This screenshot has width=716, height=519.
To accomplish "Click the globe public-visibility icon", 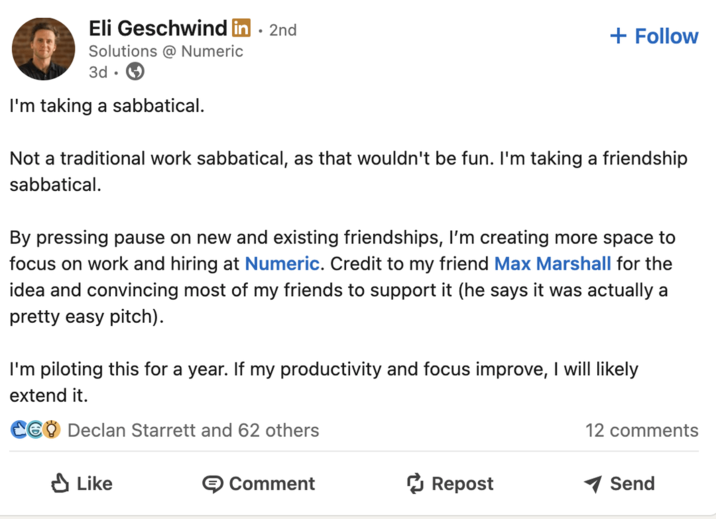I will [135, 72].
